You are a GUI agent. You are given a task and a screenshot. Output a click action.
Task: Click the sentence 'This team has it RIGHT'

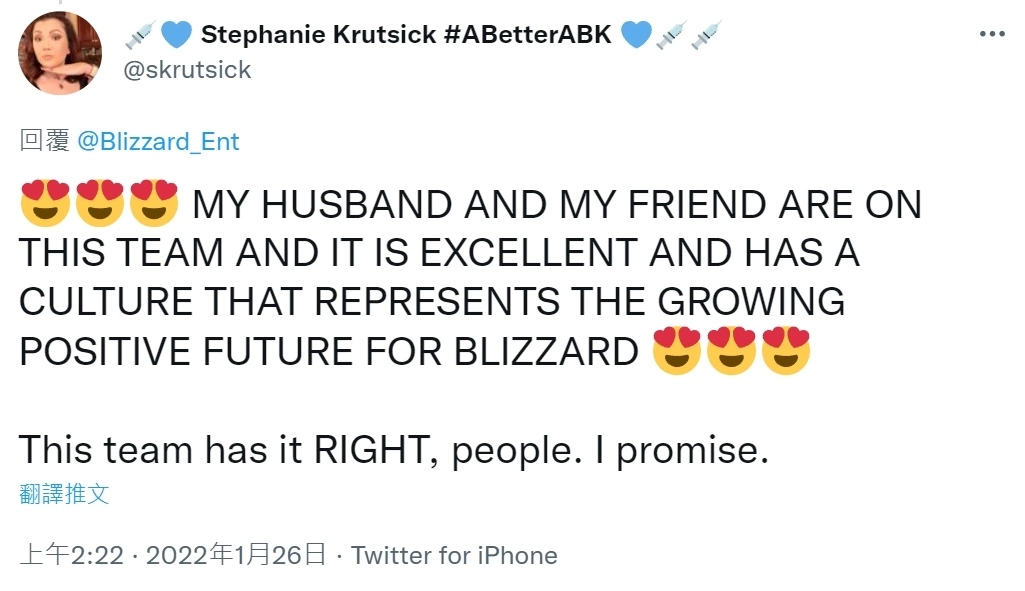coord(222,451)
